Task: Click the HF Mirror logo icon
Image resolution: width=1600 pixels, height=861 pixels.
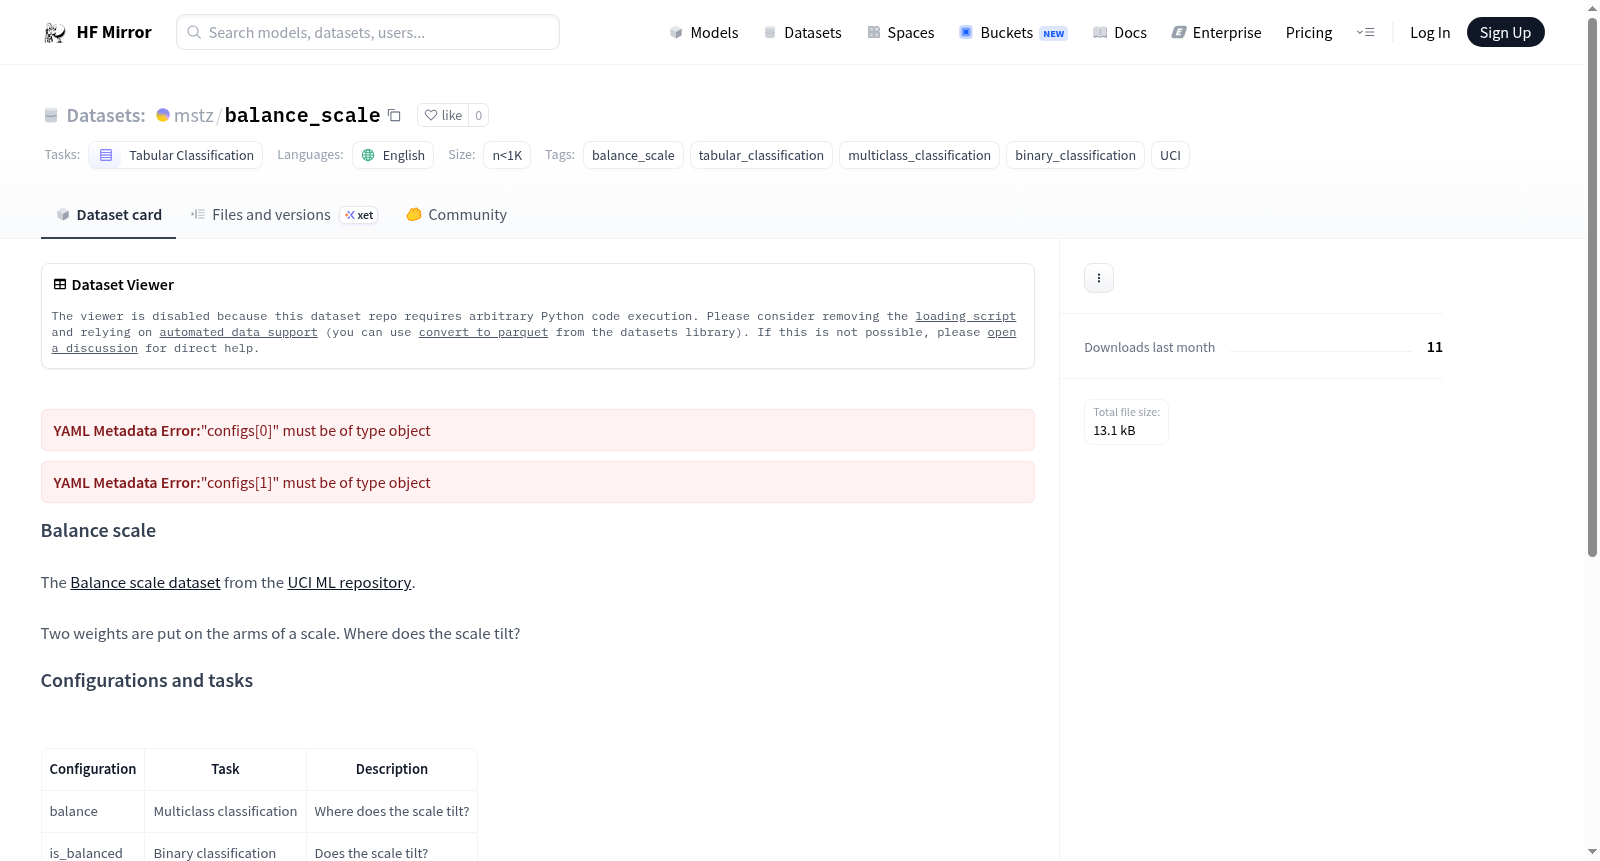Action: (x=54, y=33)
